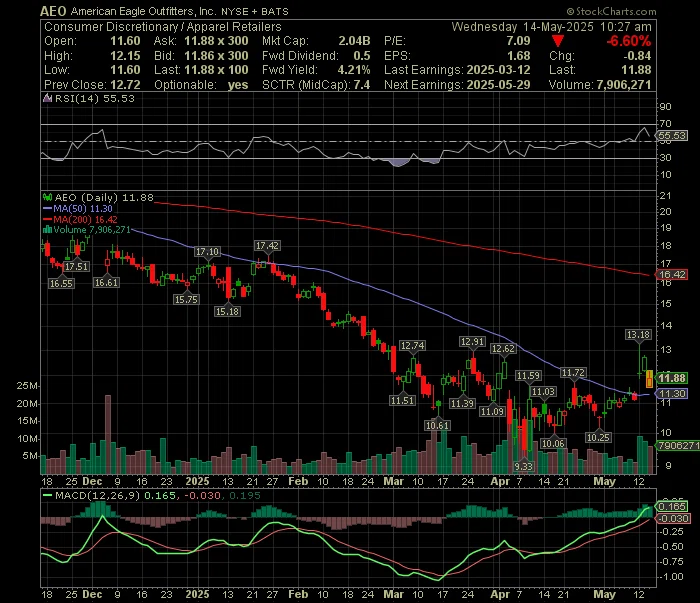Click the Volume 7,906,271 chart legend entry

(92, 230)
